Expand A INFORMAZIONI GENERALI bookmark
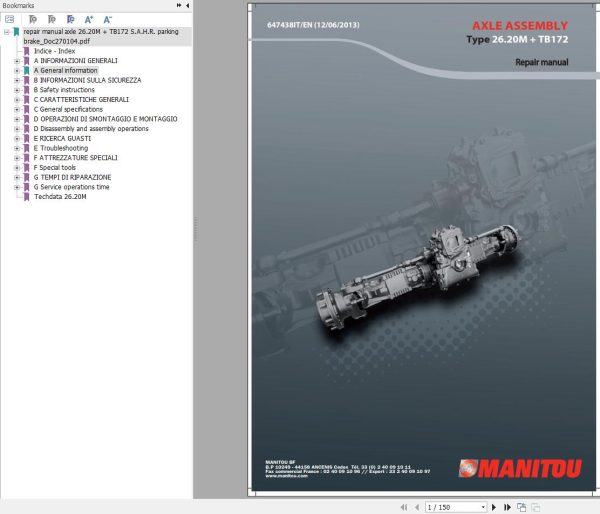The image size is (600, 514). pyautogui.click(x=17, y=61)
